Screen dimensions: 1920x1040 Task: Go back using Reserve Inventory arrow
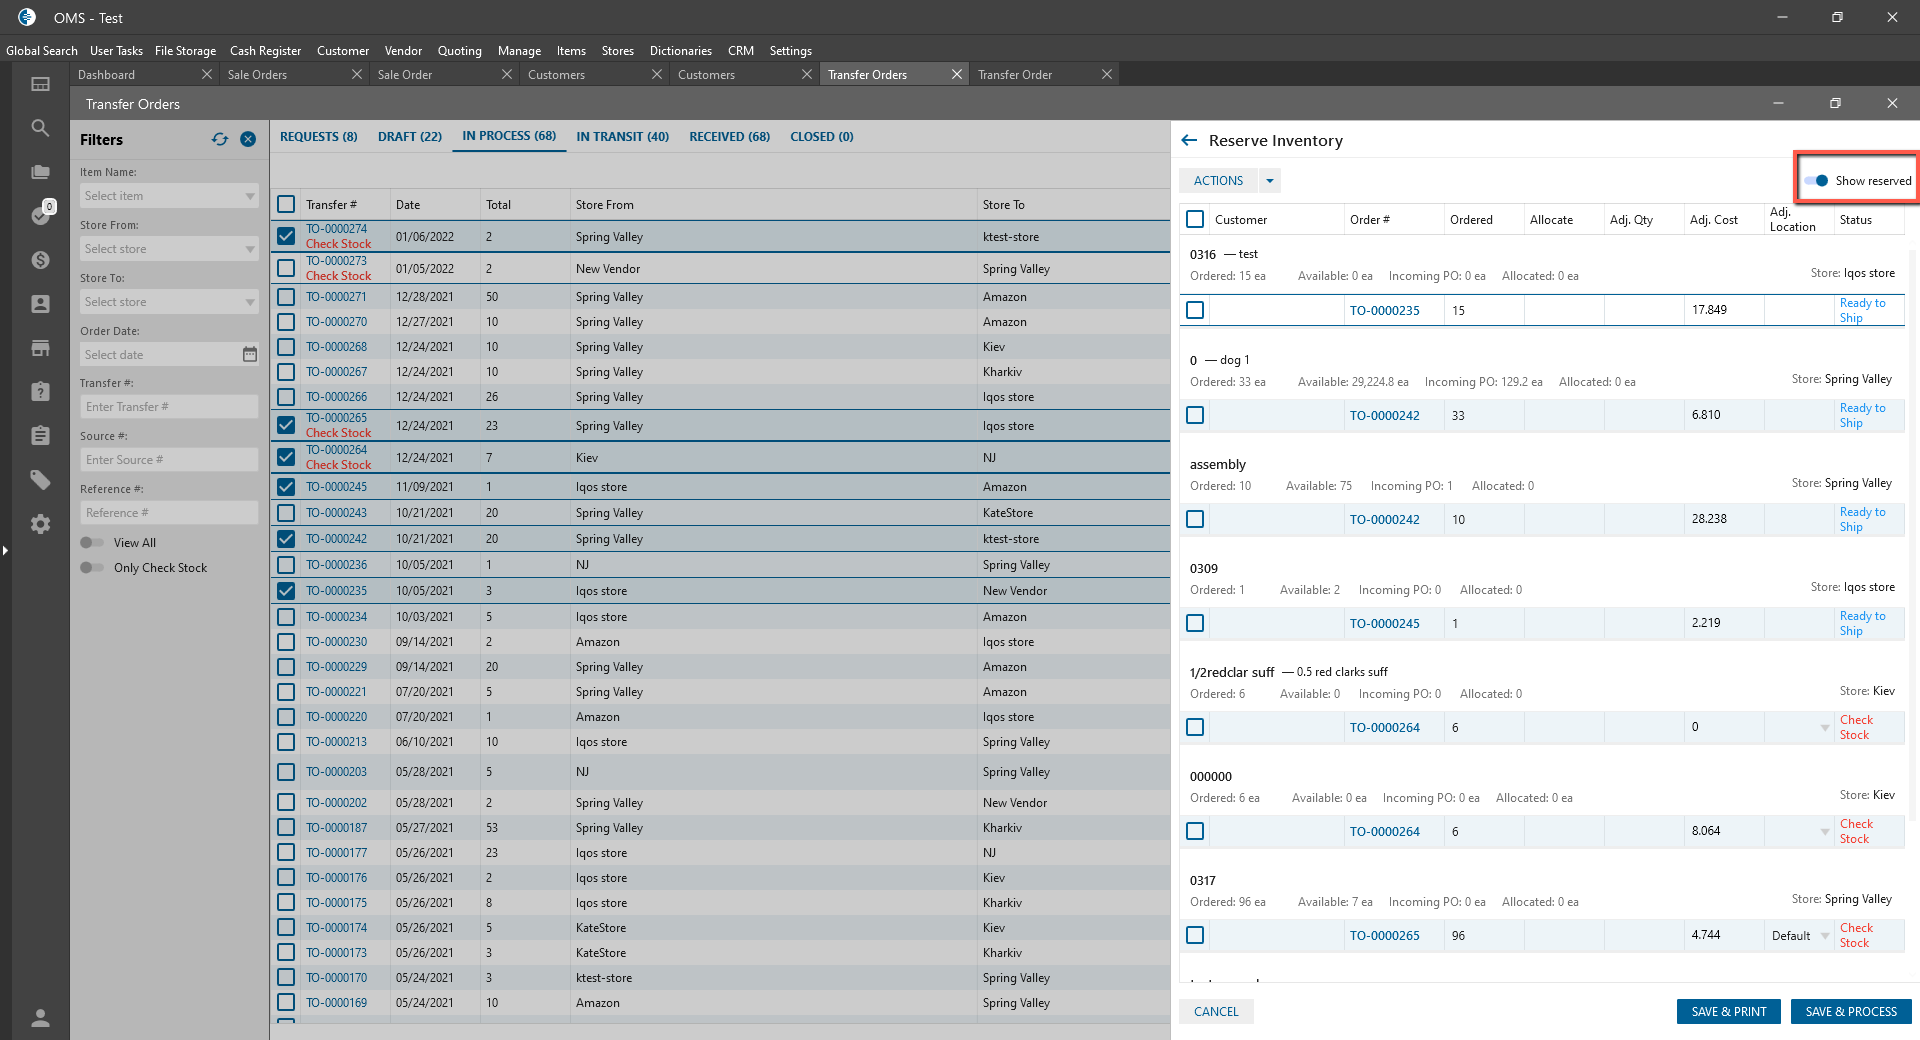(1189, 141)
